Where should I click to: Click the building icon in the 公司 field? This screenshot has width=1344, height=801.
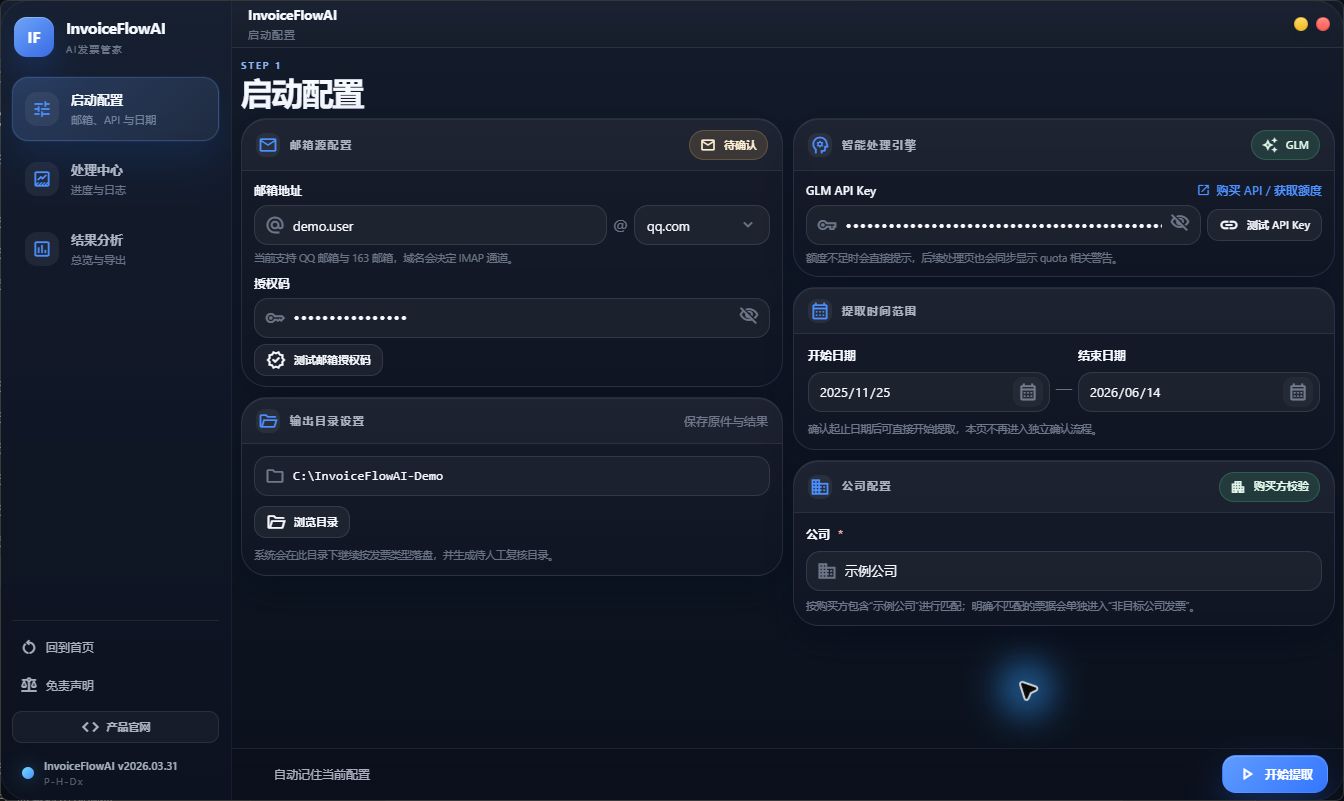[827, 571]
